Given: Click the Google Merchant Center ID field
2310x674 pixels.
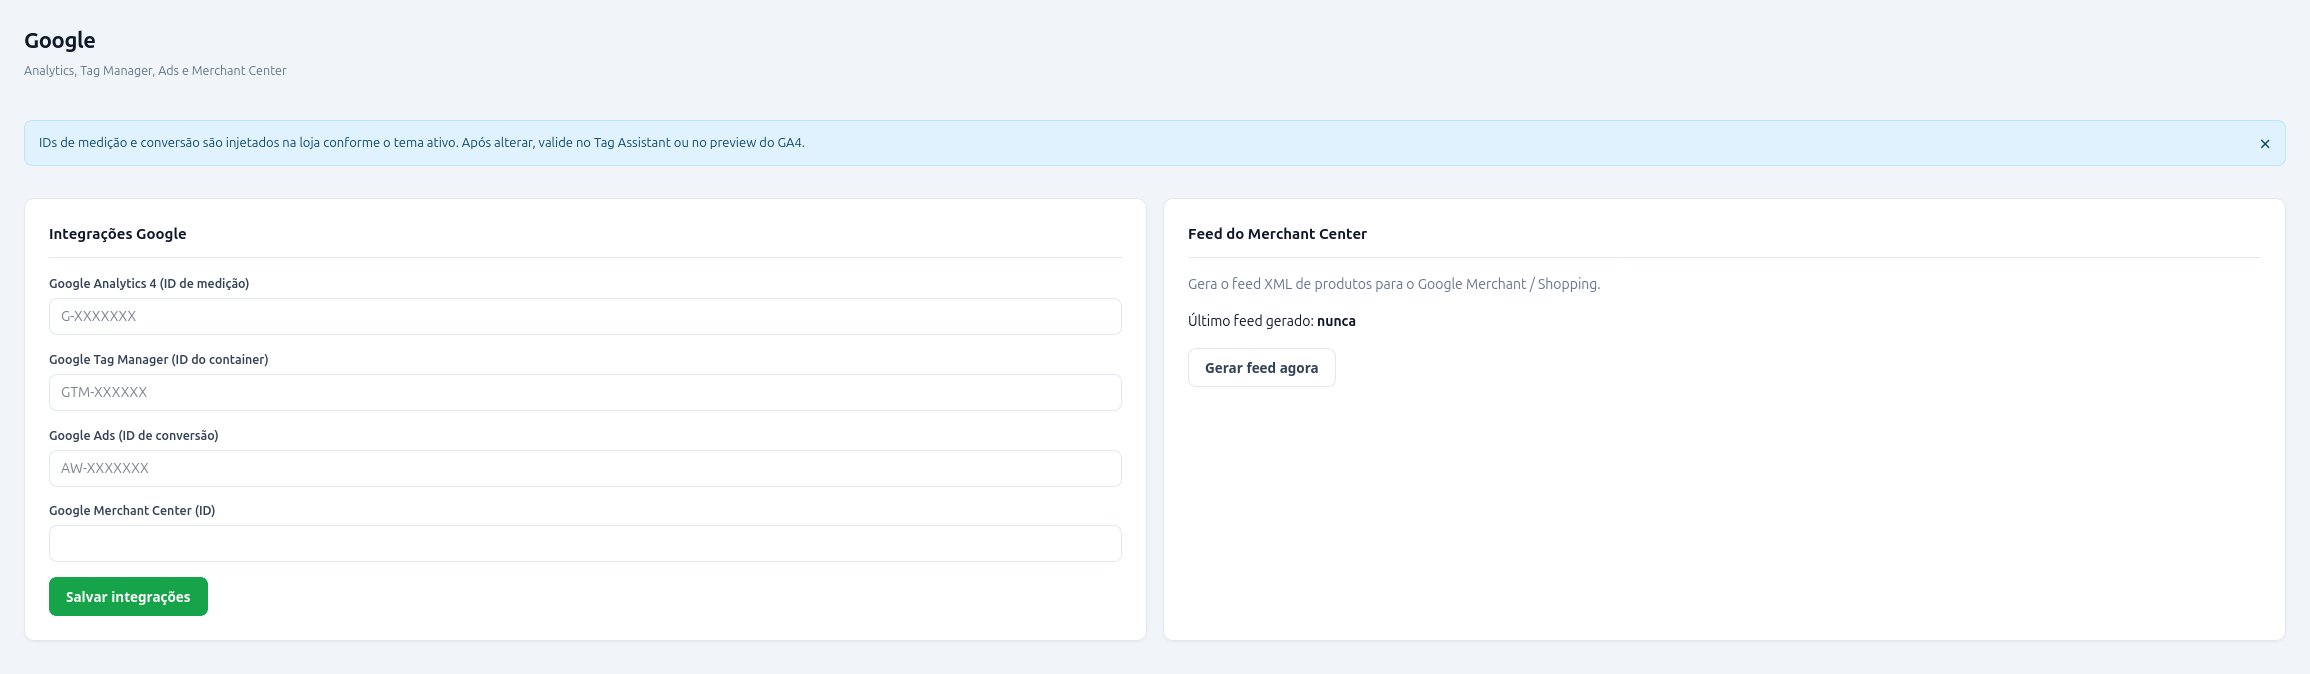Looking at the screenshot, I should 585,543.
